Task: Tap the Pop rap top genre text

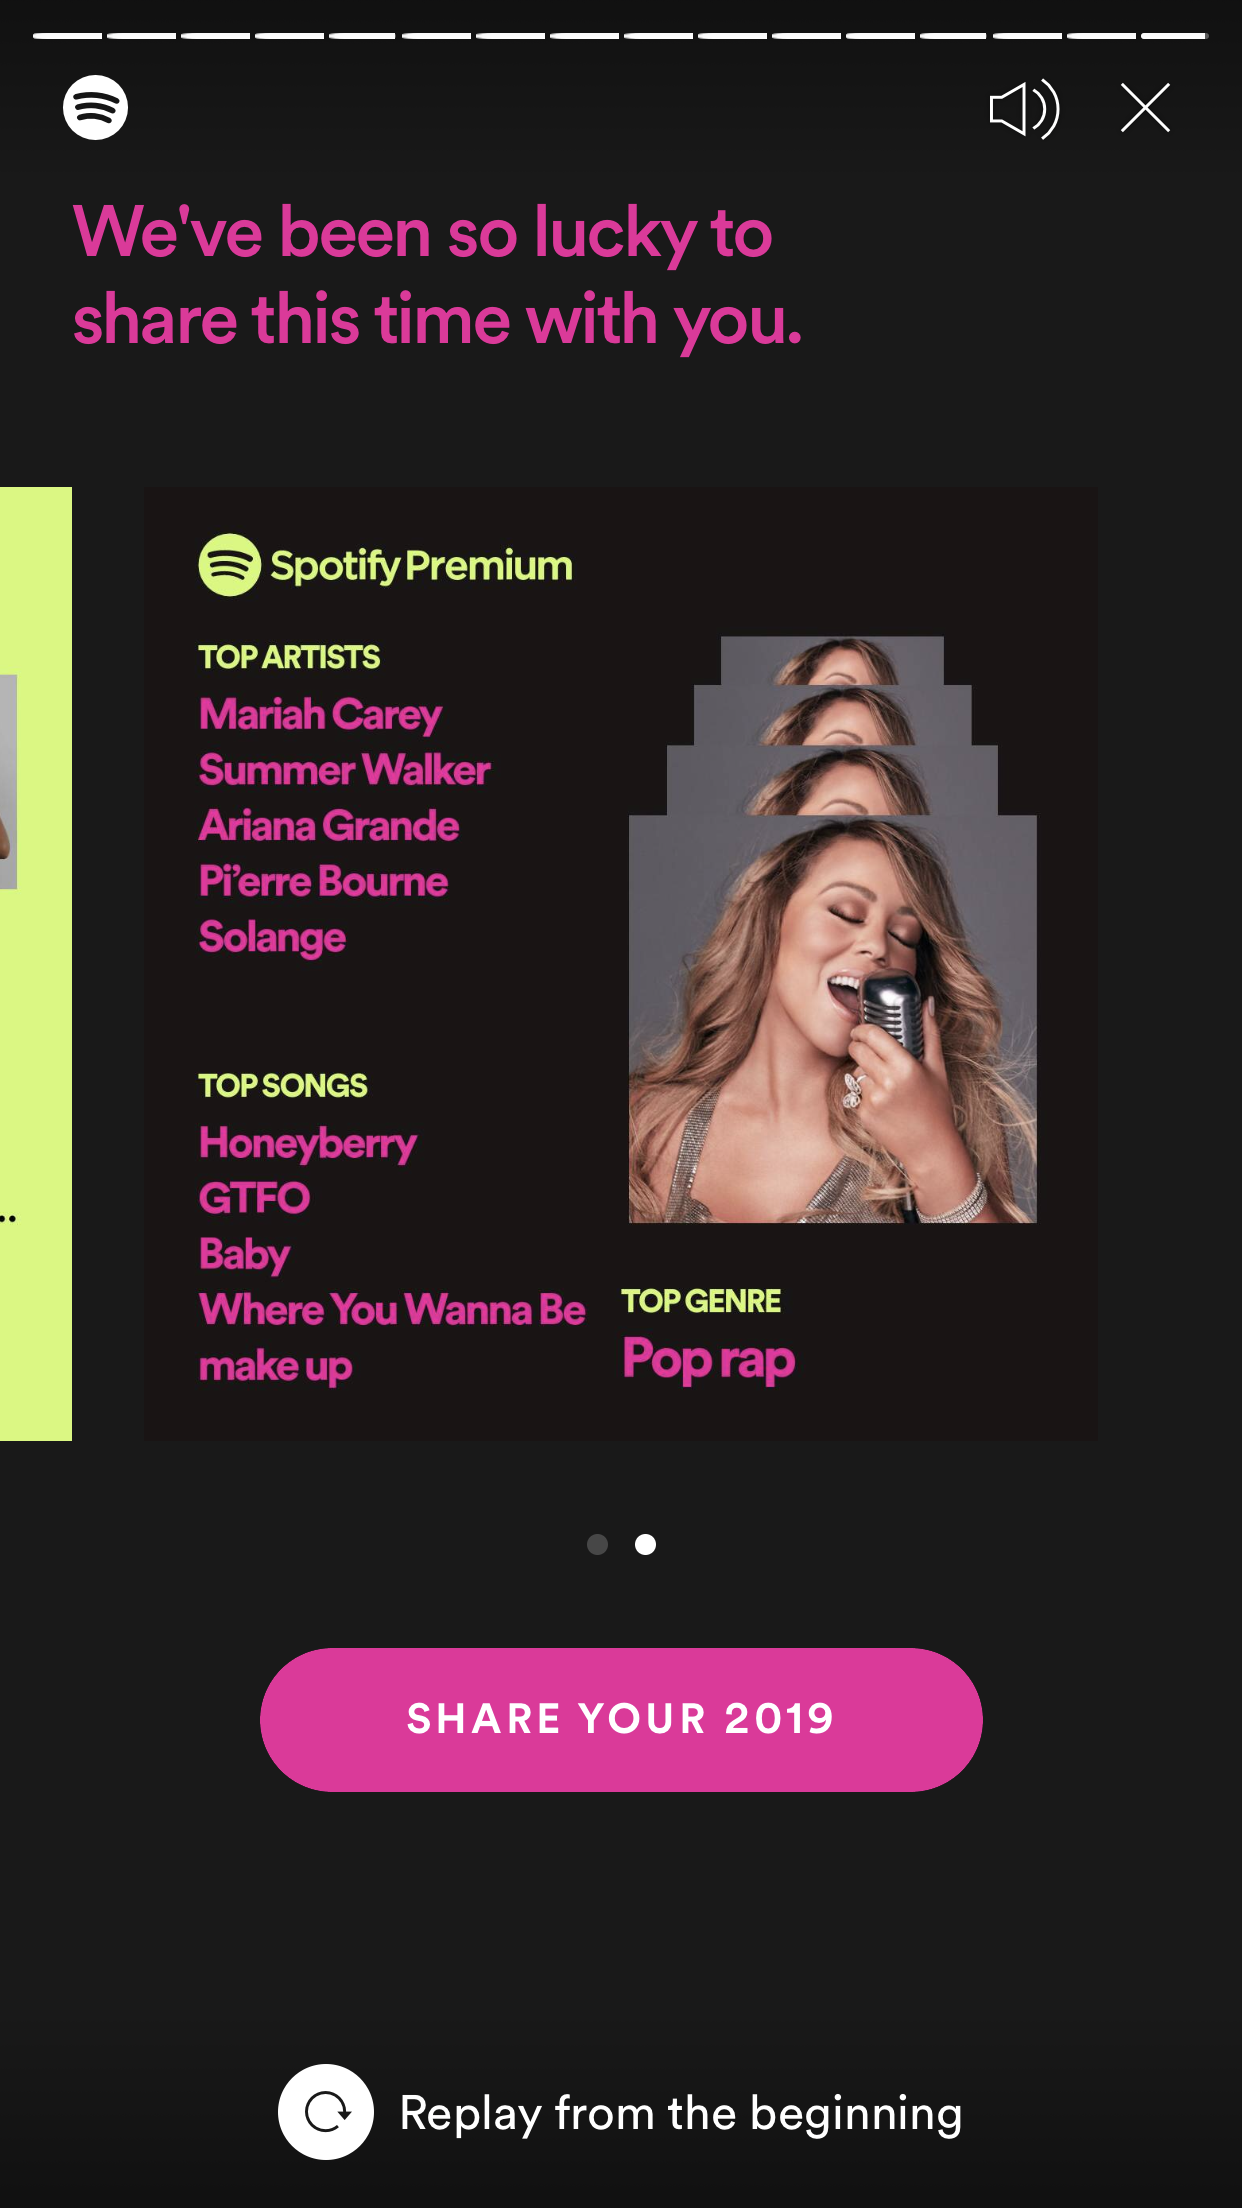Action: pyautogui.click(x=709, y=1360)
